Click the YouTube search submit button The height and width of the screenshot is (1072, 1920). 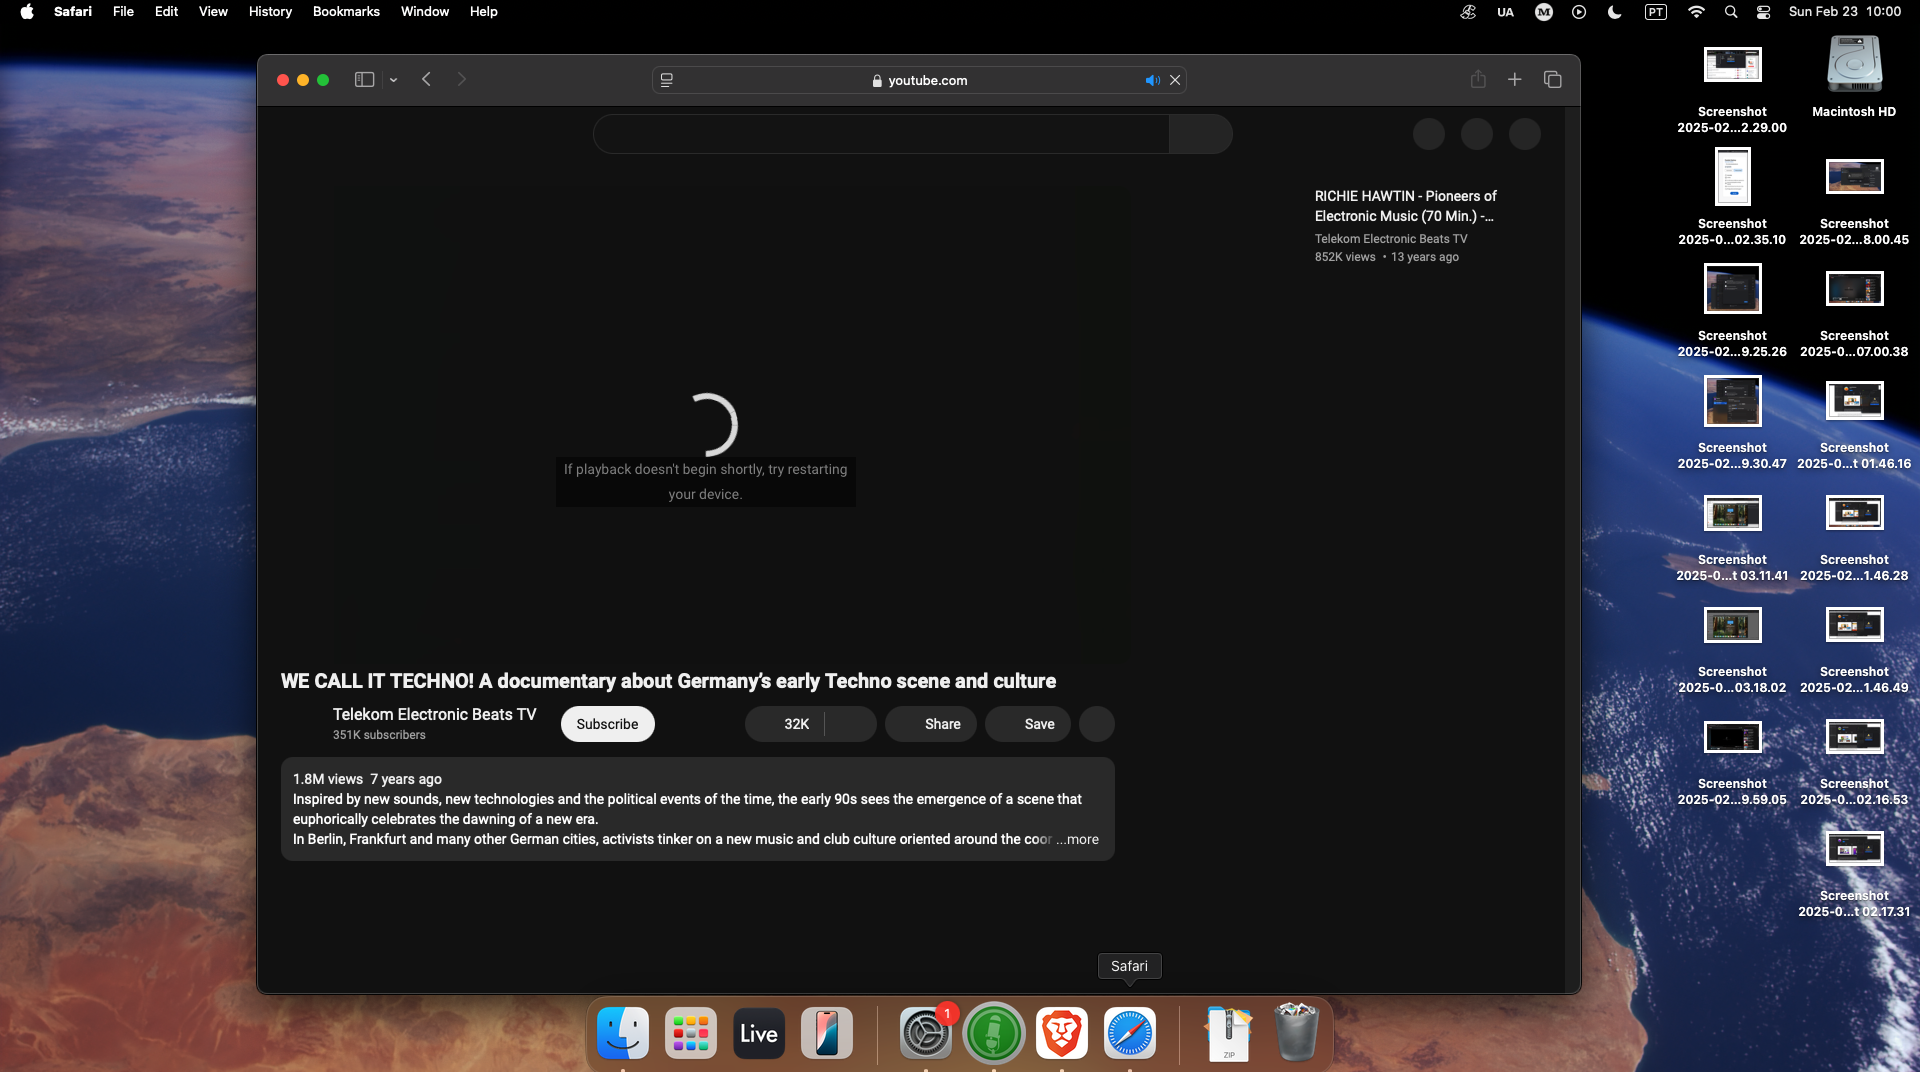coord(1200,134)
